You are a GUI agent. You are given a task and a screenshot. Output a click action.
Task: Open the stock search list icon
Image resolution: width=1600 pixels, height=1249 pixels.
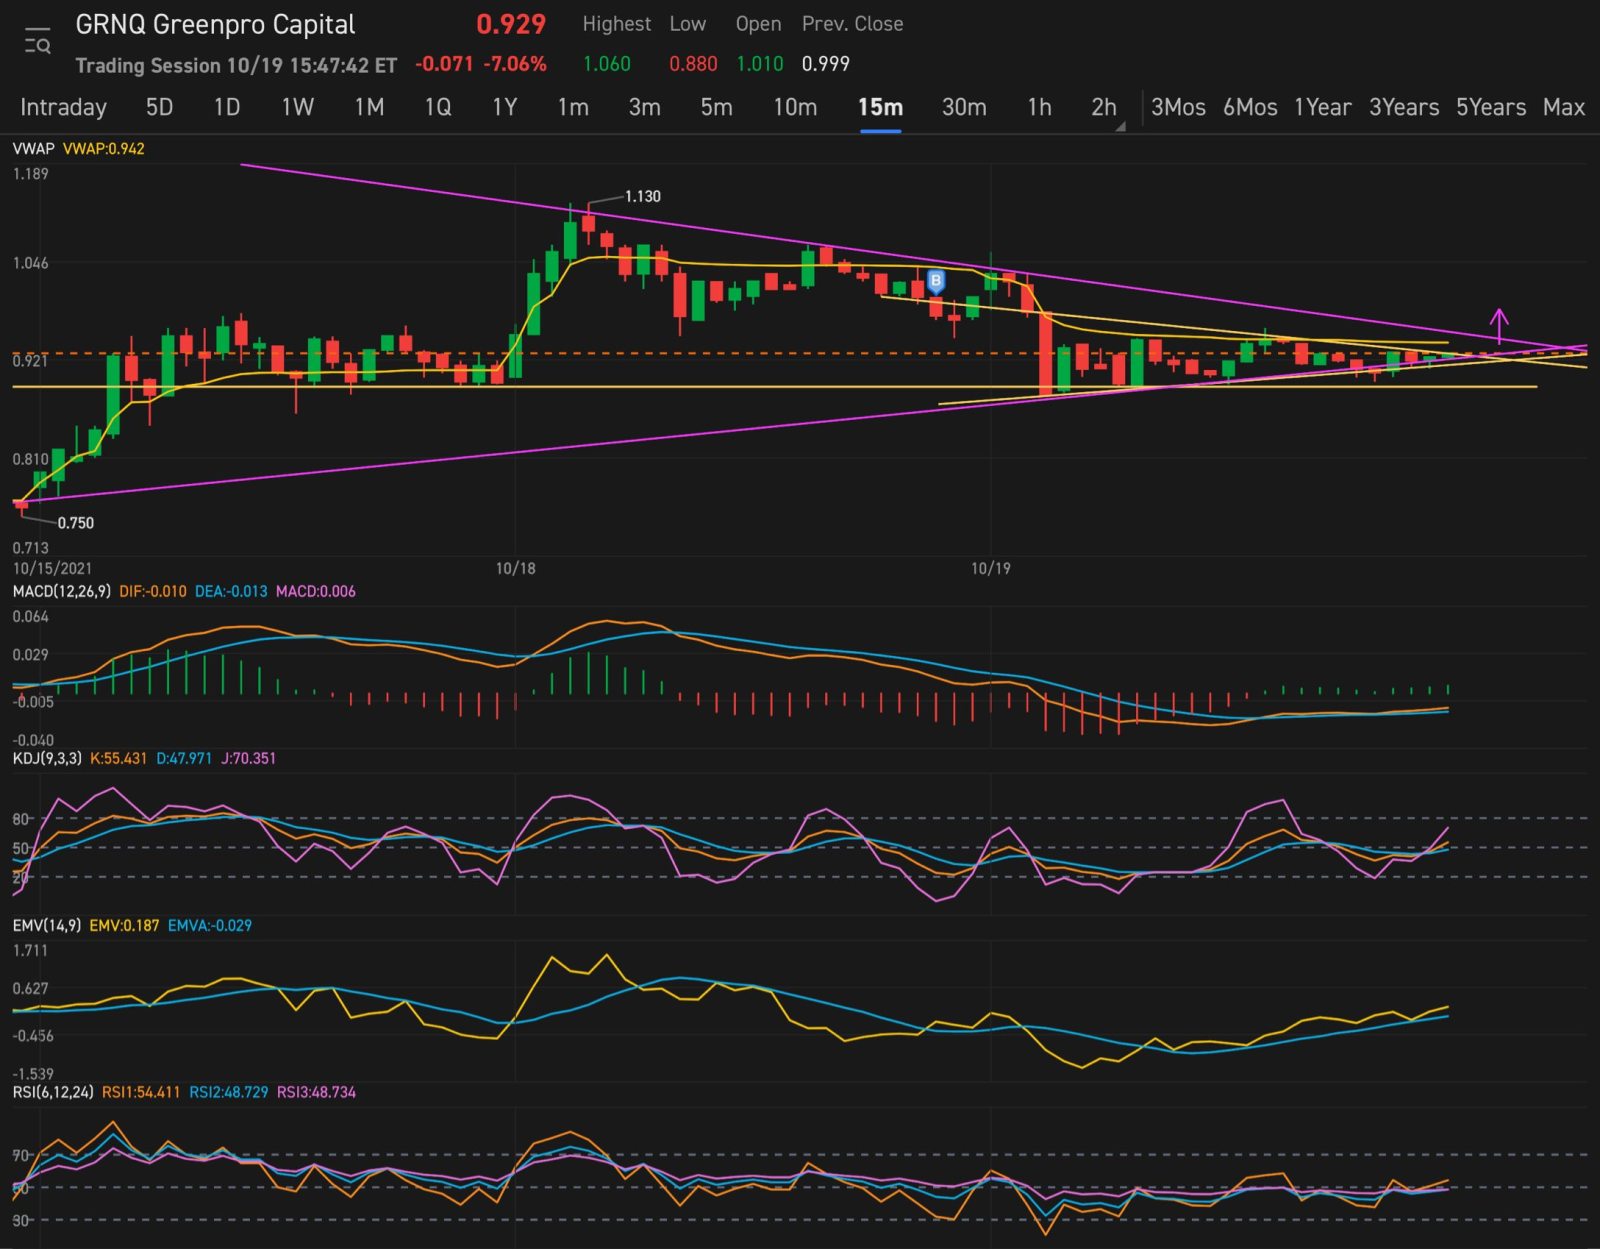tap(37, 41)
